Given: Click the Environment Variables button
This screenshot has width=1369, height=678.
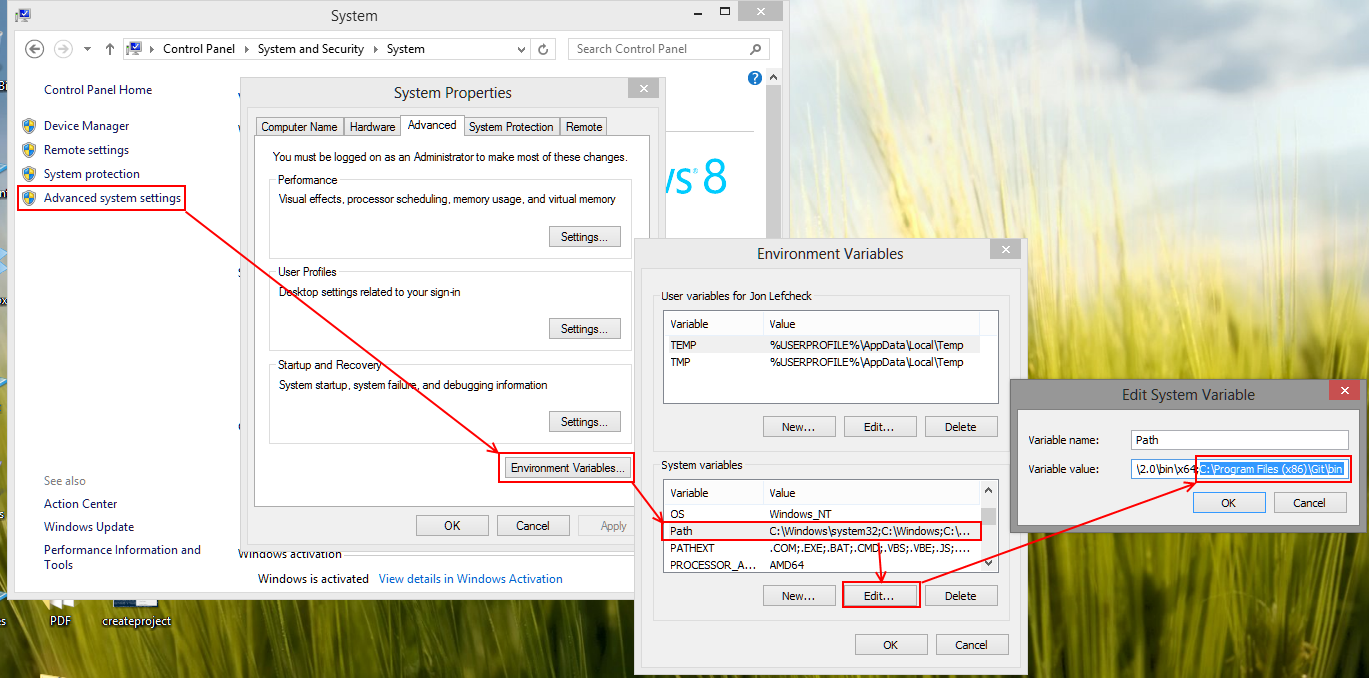Looking at the screenshot, I should click(x=567, y=468).
